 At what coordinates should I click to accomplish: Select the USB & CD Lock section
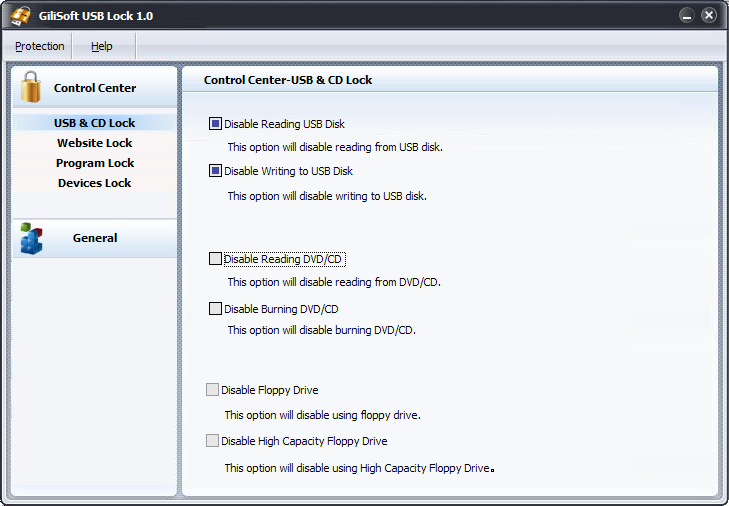[x=94, y=123]
